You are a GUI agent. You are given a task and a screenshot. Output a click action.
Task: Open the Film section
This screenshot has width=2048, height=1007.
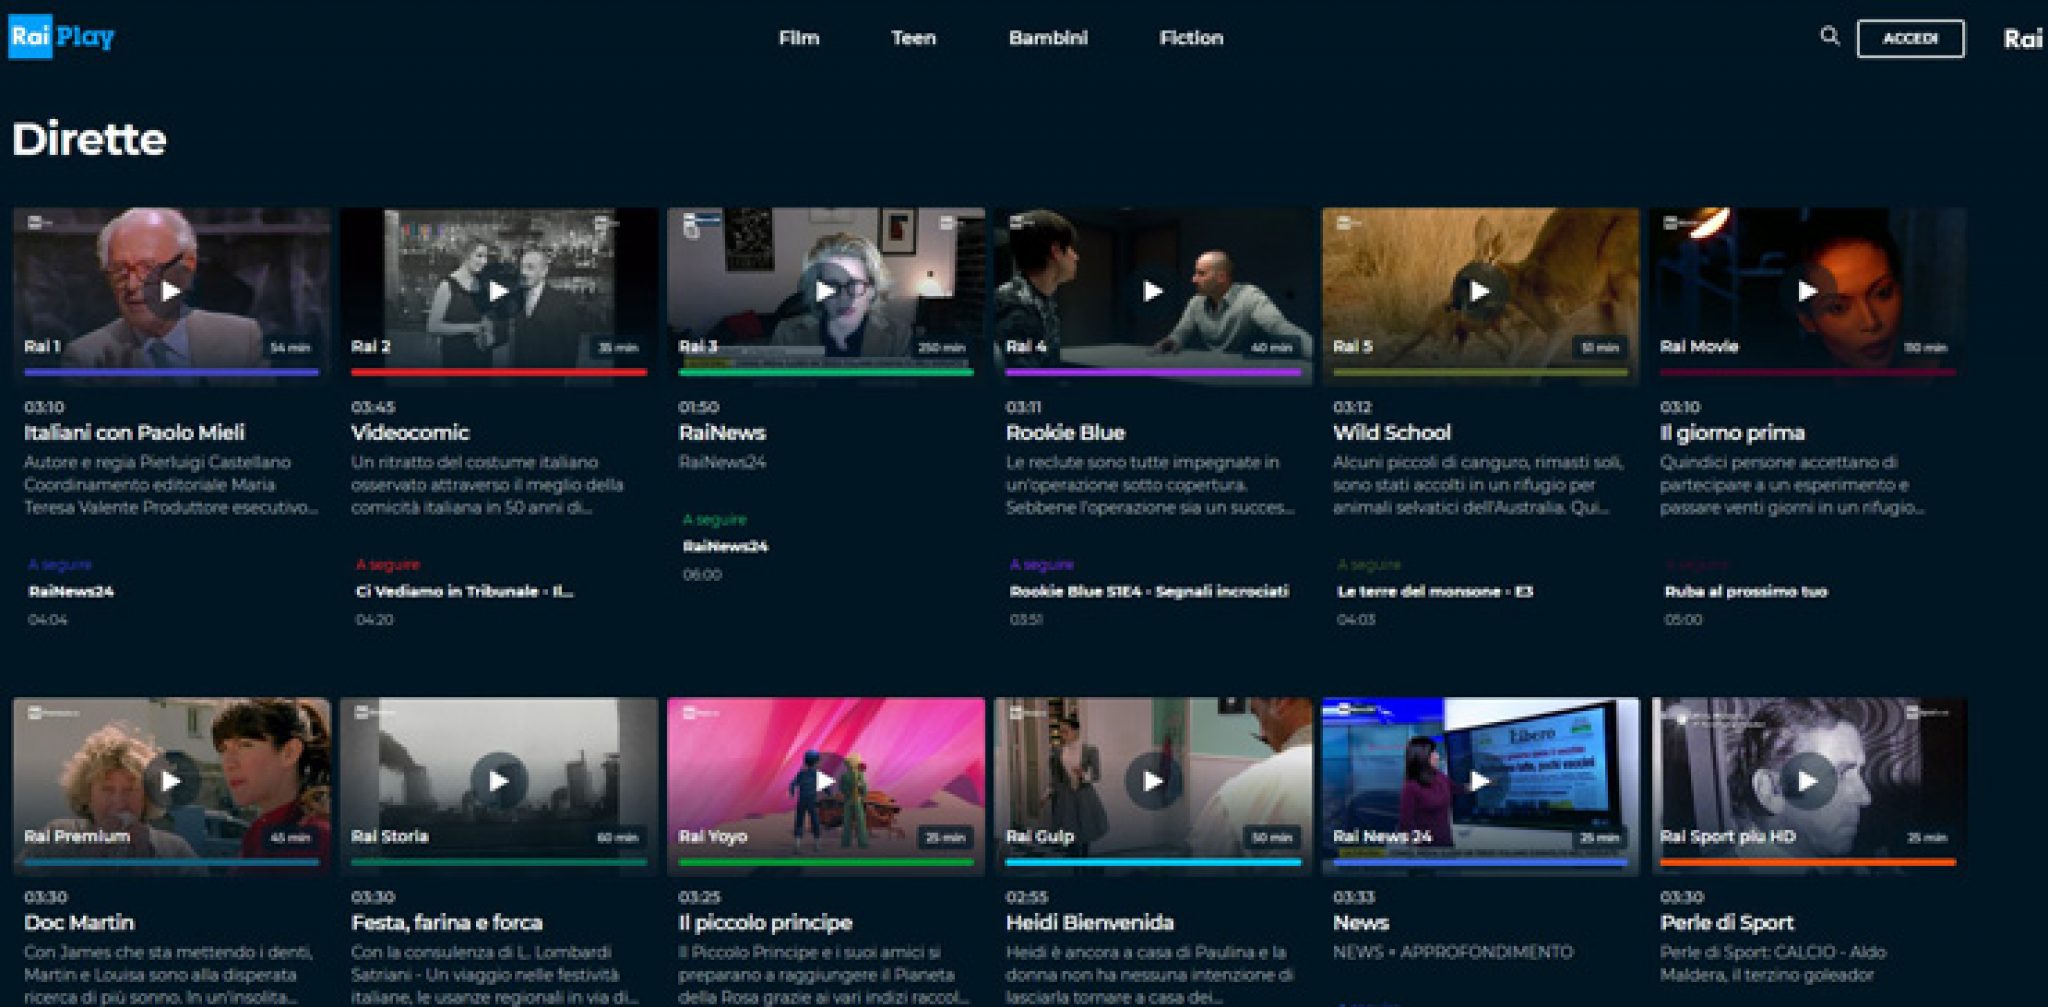798,38
